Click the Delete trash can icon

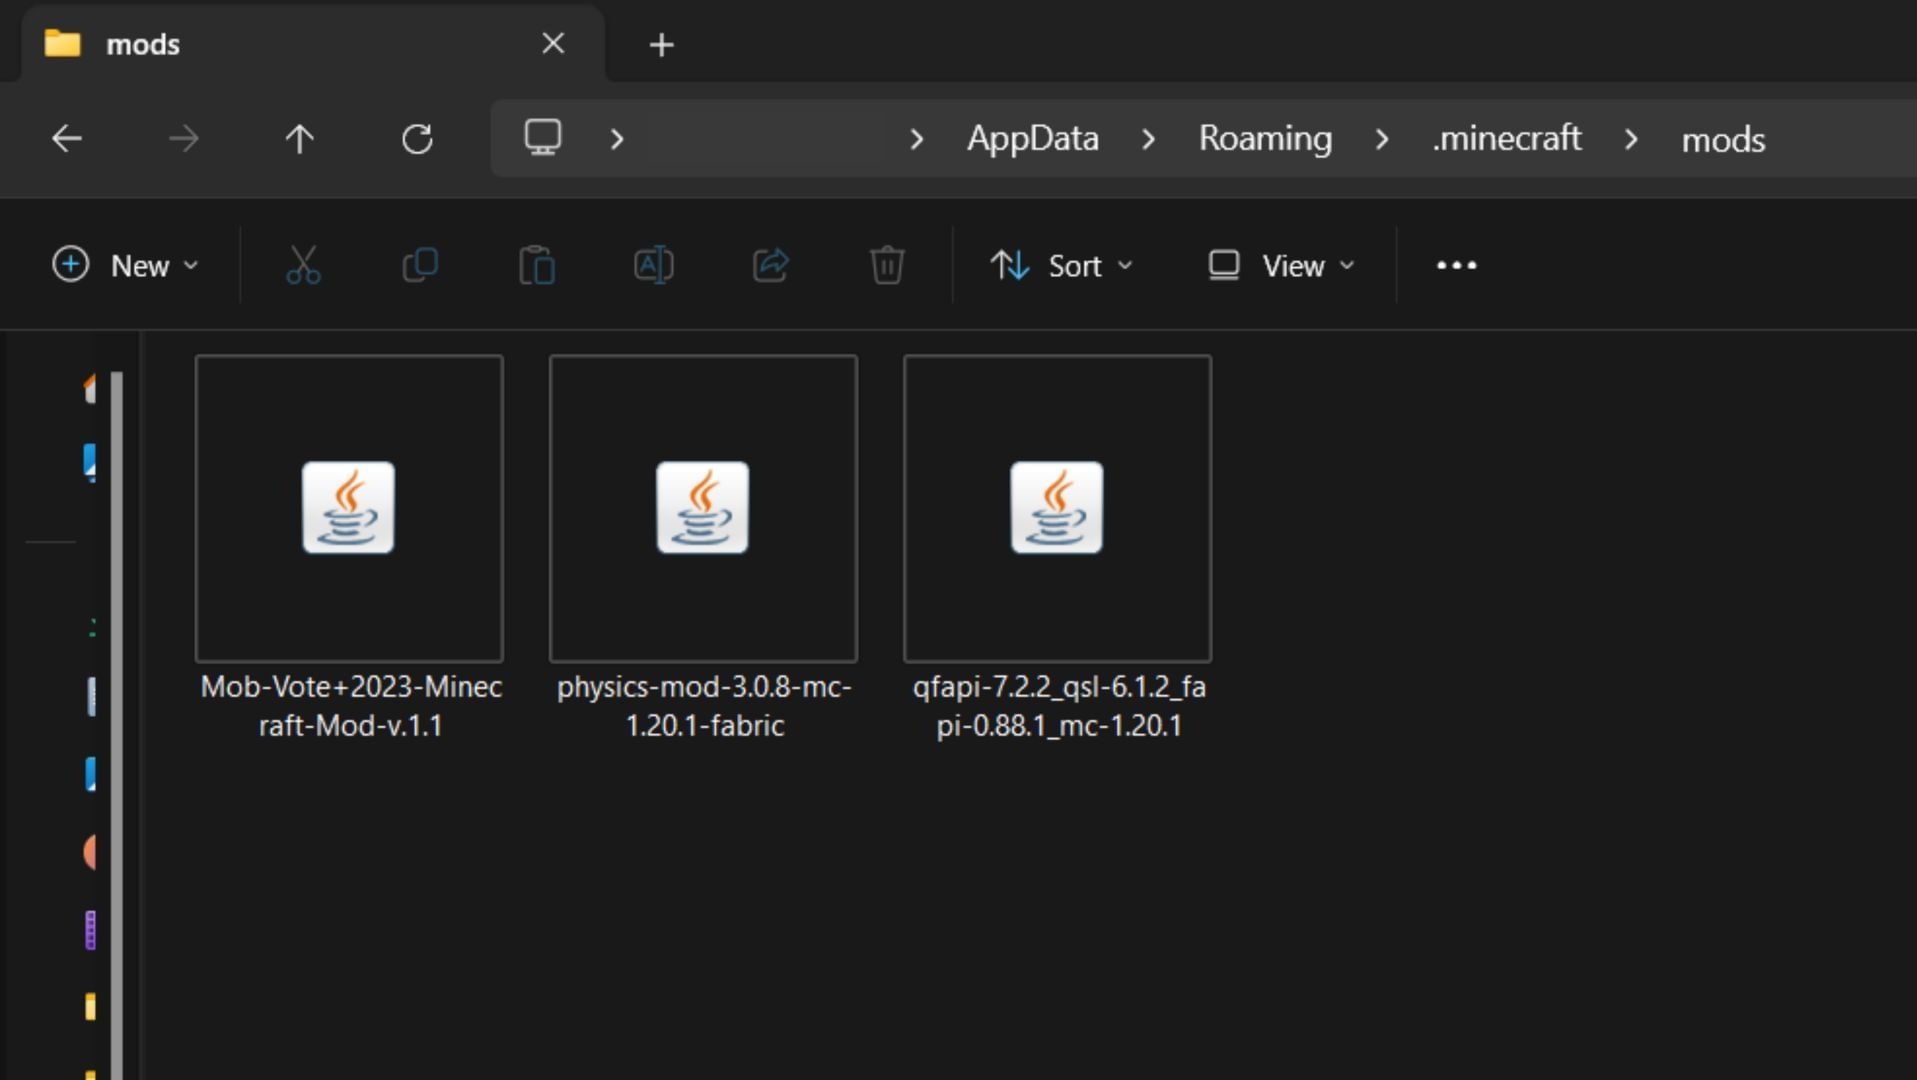click(887, 266)
